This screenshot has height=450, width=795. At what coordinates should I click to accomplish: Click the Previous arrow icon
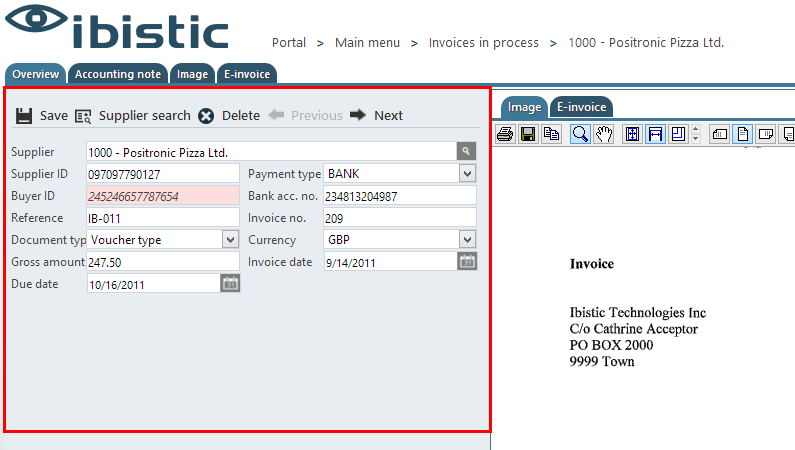click(276, 115)
